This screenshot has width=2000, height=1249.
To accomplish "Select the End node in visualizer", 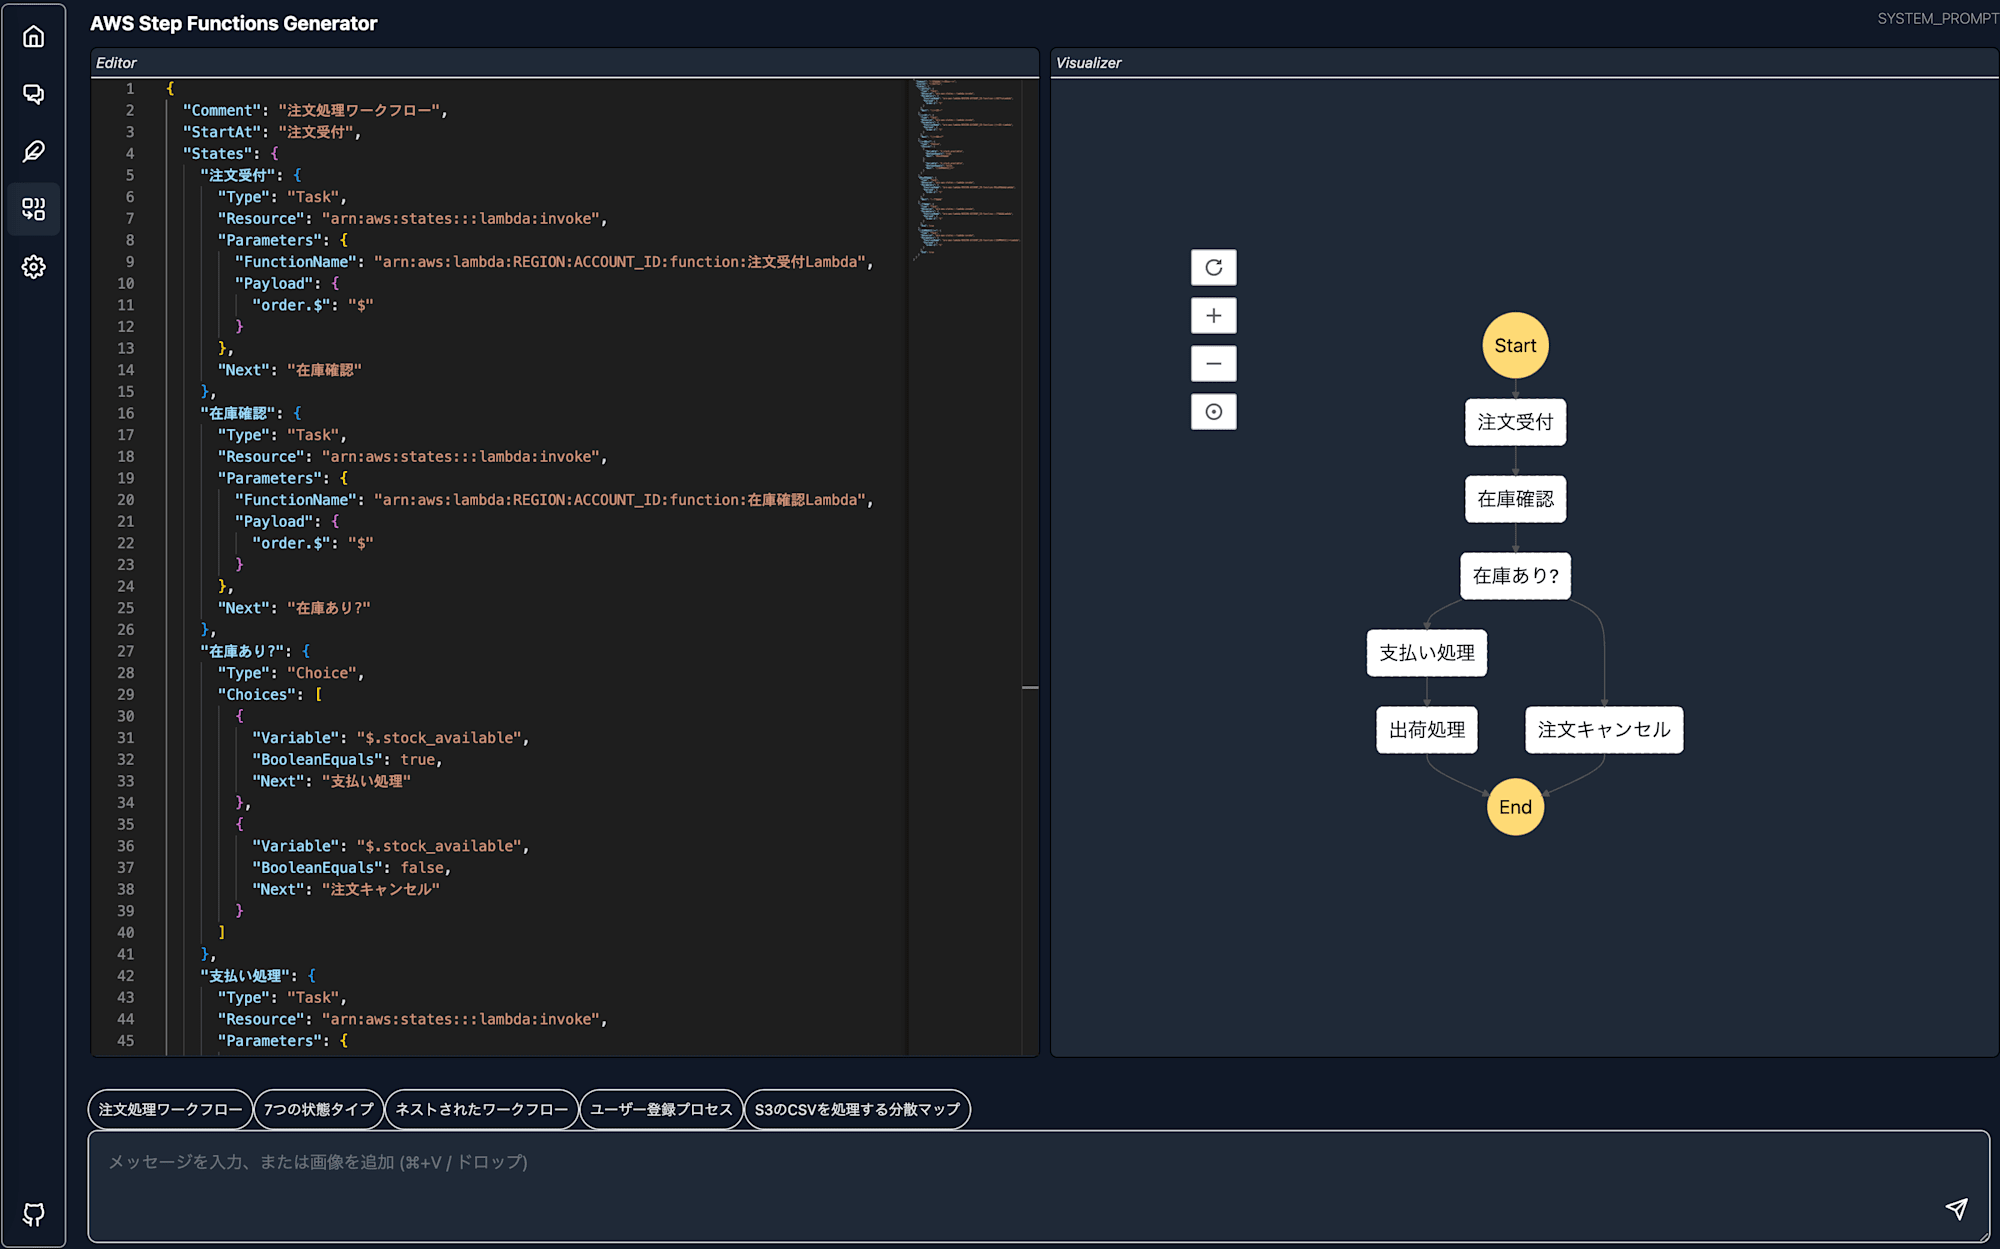I will pos(1515,807).
